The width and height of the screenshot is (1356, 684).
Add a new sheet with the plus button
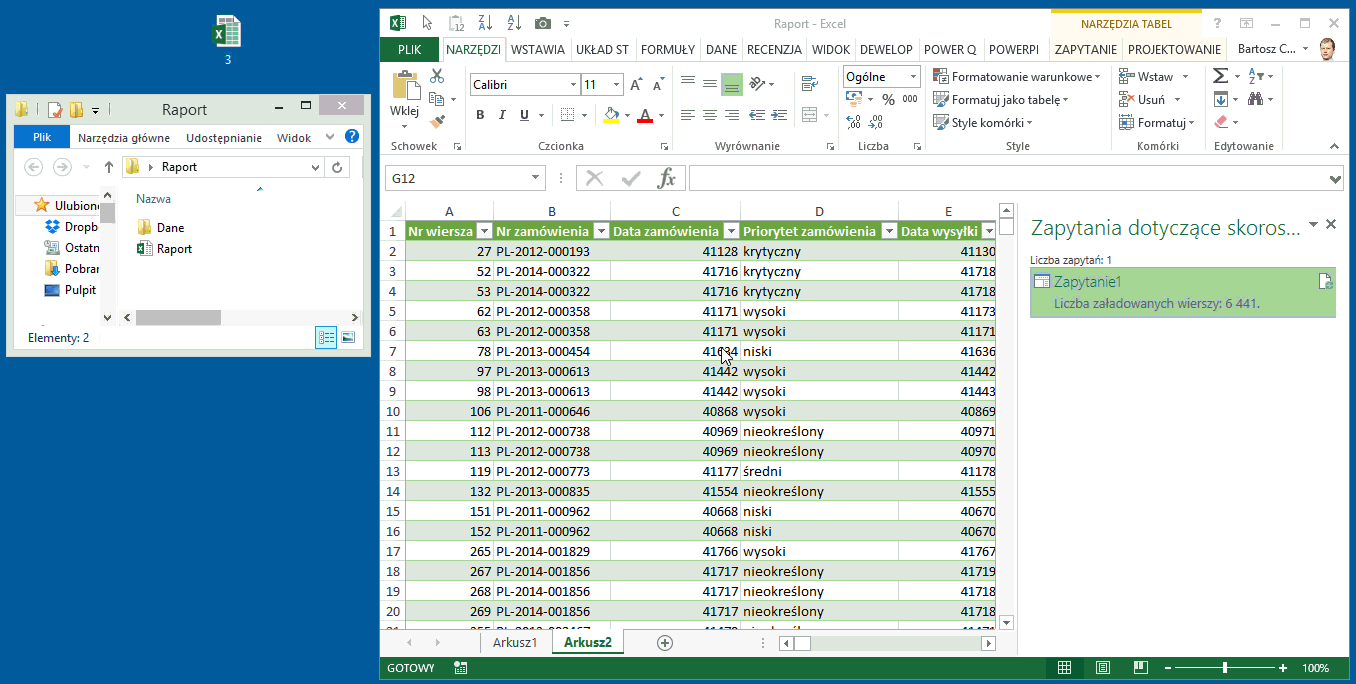[664, 642]
